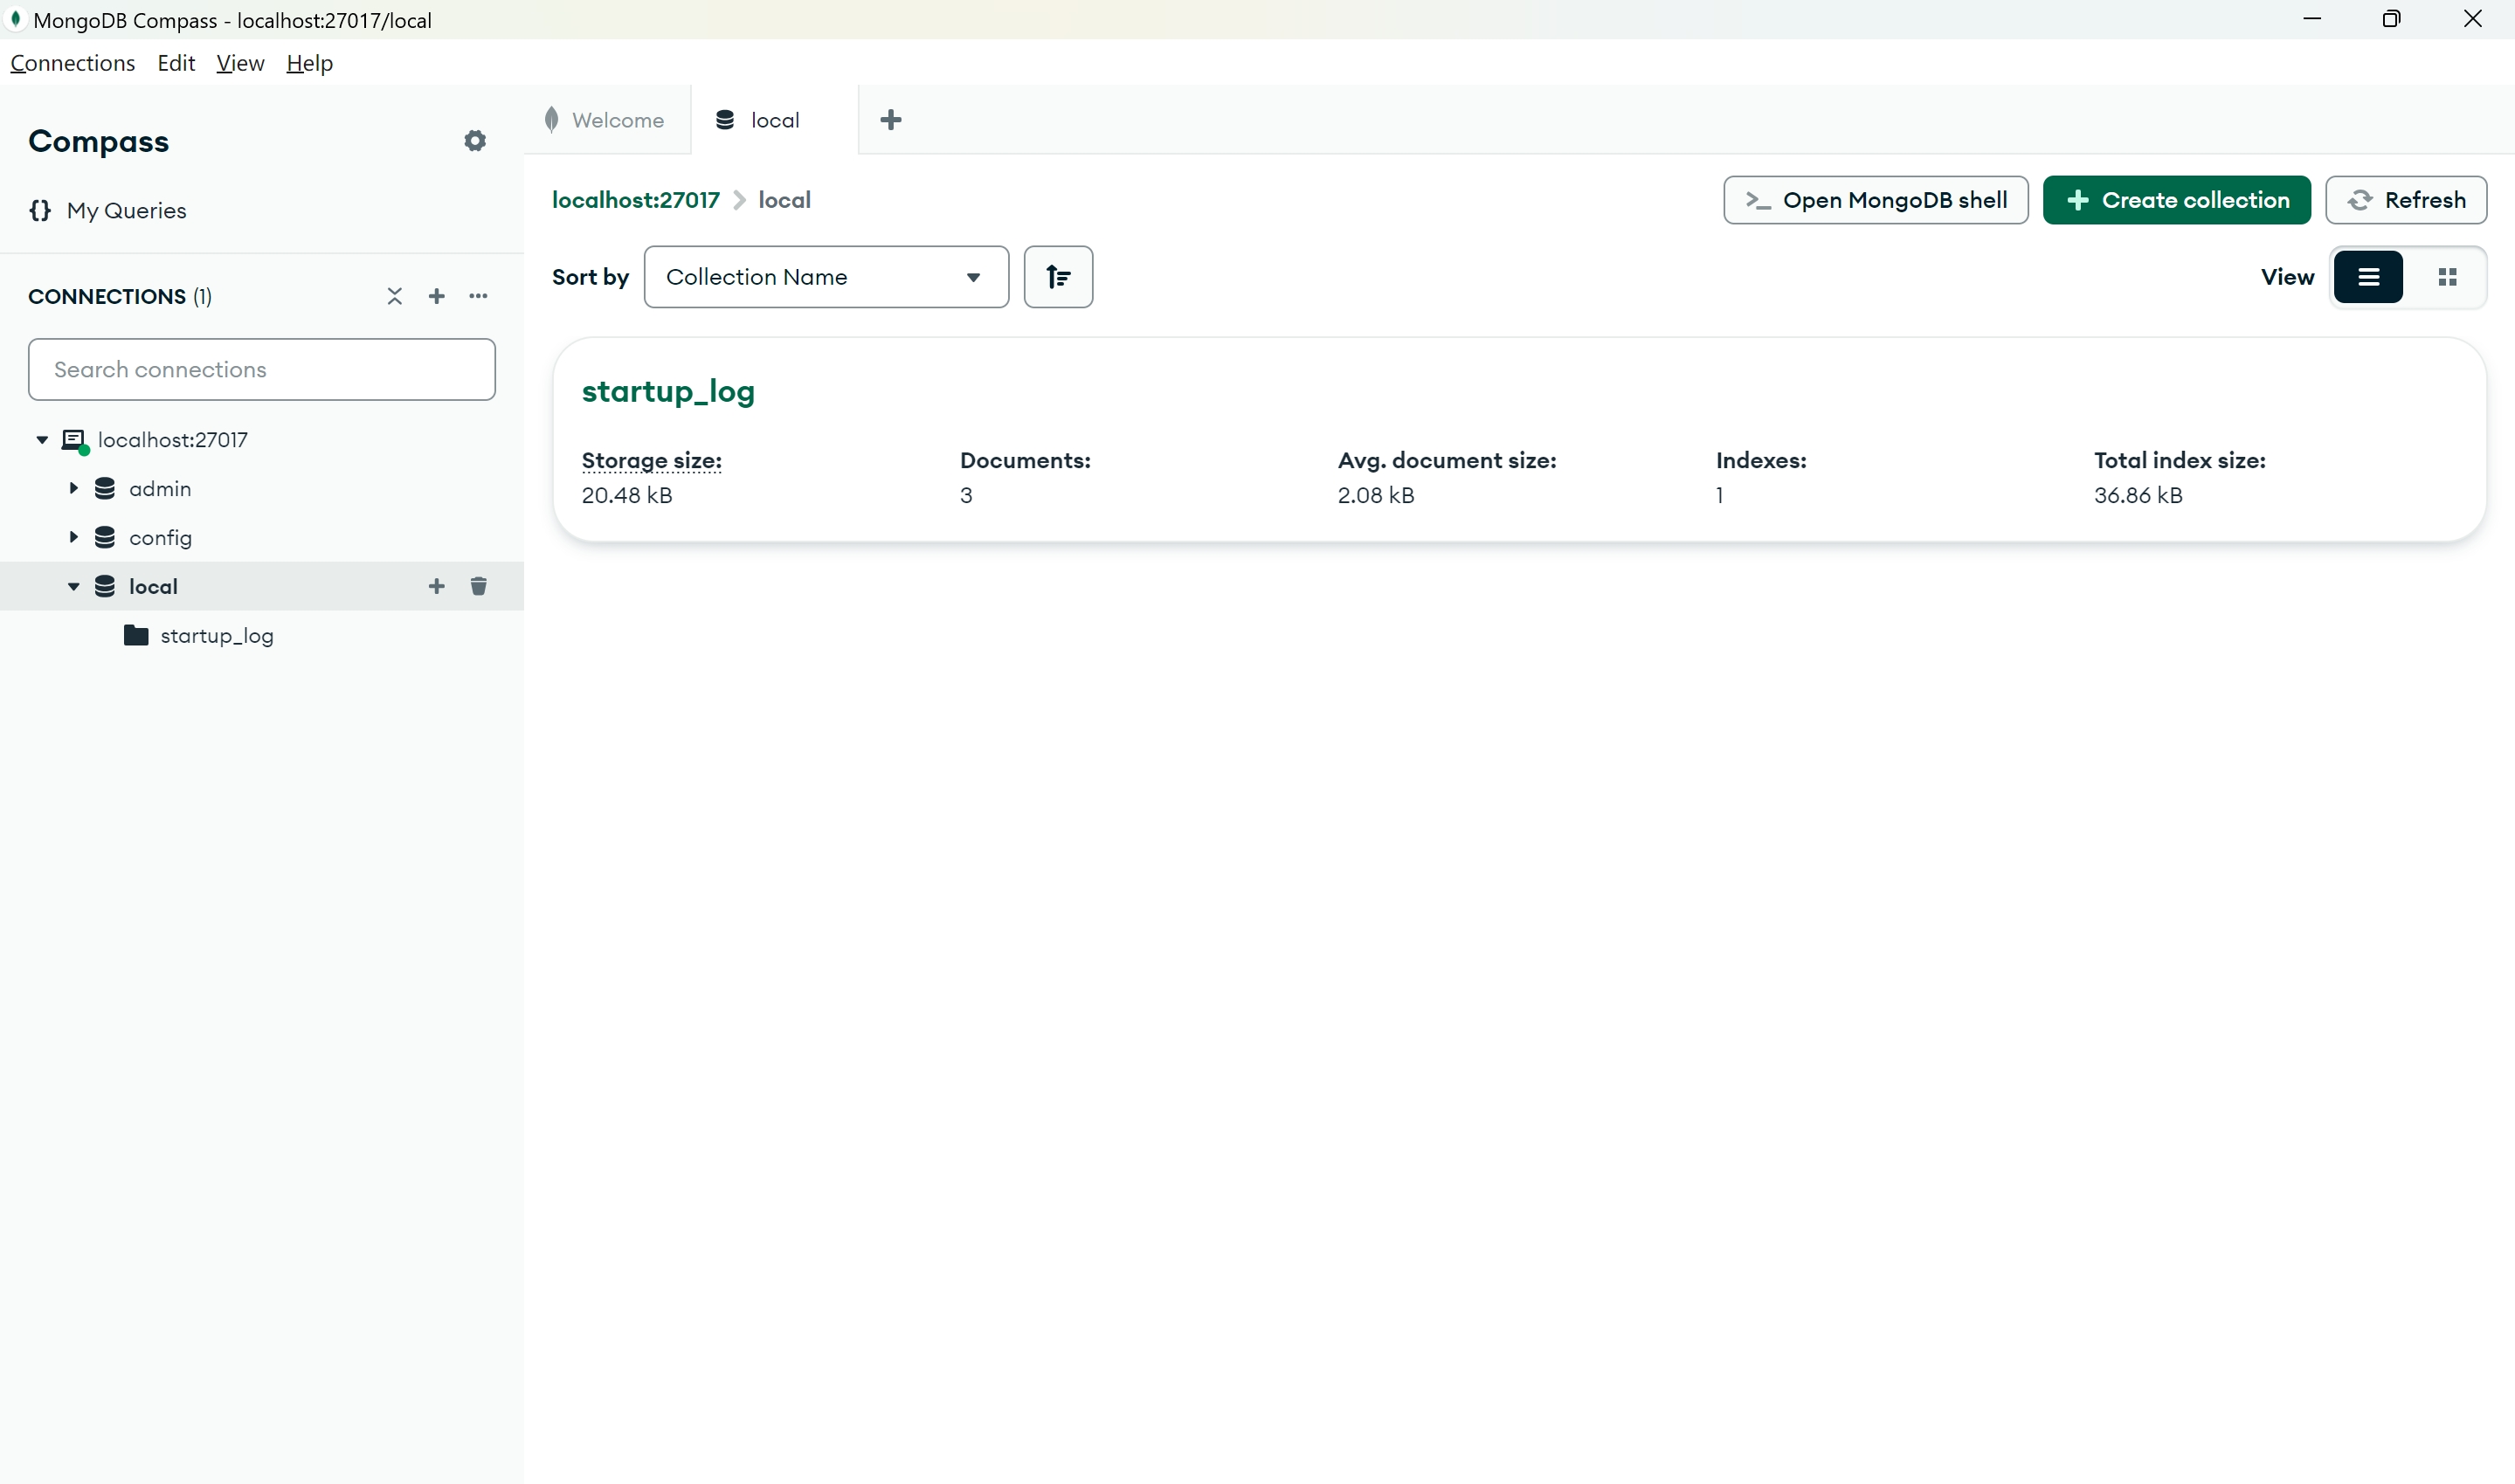Select startup_log in sidebar tree

[216, 636]
